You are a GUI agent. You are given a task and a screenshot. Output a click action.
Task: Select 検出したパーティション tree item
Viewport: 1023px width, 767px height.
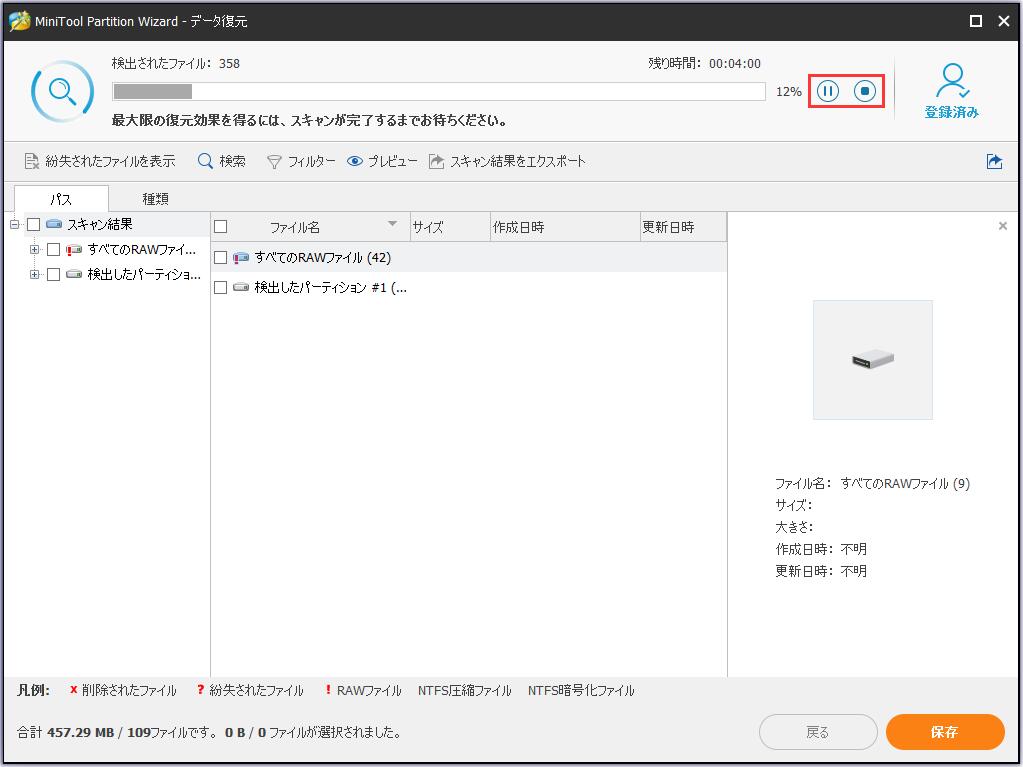click(144, 274)
